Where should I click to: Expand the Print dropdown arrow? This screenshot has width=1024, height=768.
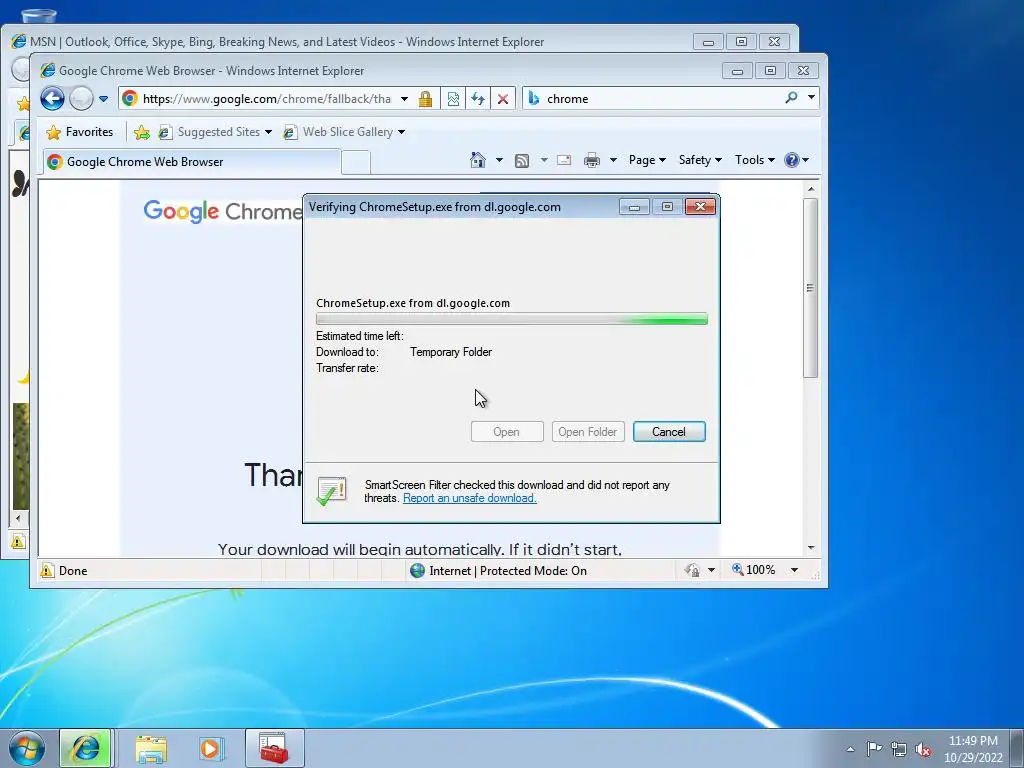613,160
